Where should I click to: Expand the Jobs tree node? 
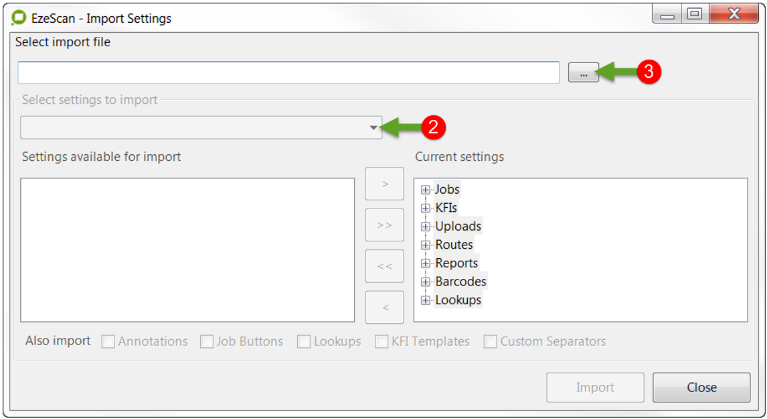tap(426, 190)
